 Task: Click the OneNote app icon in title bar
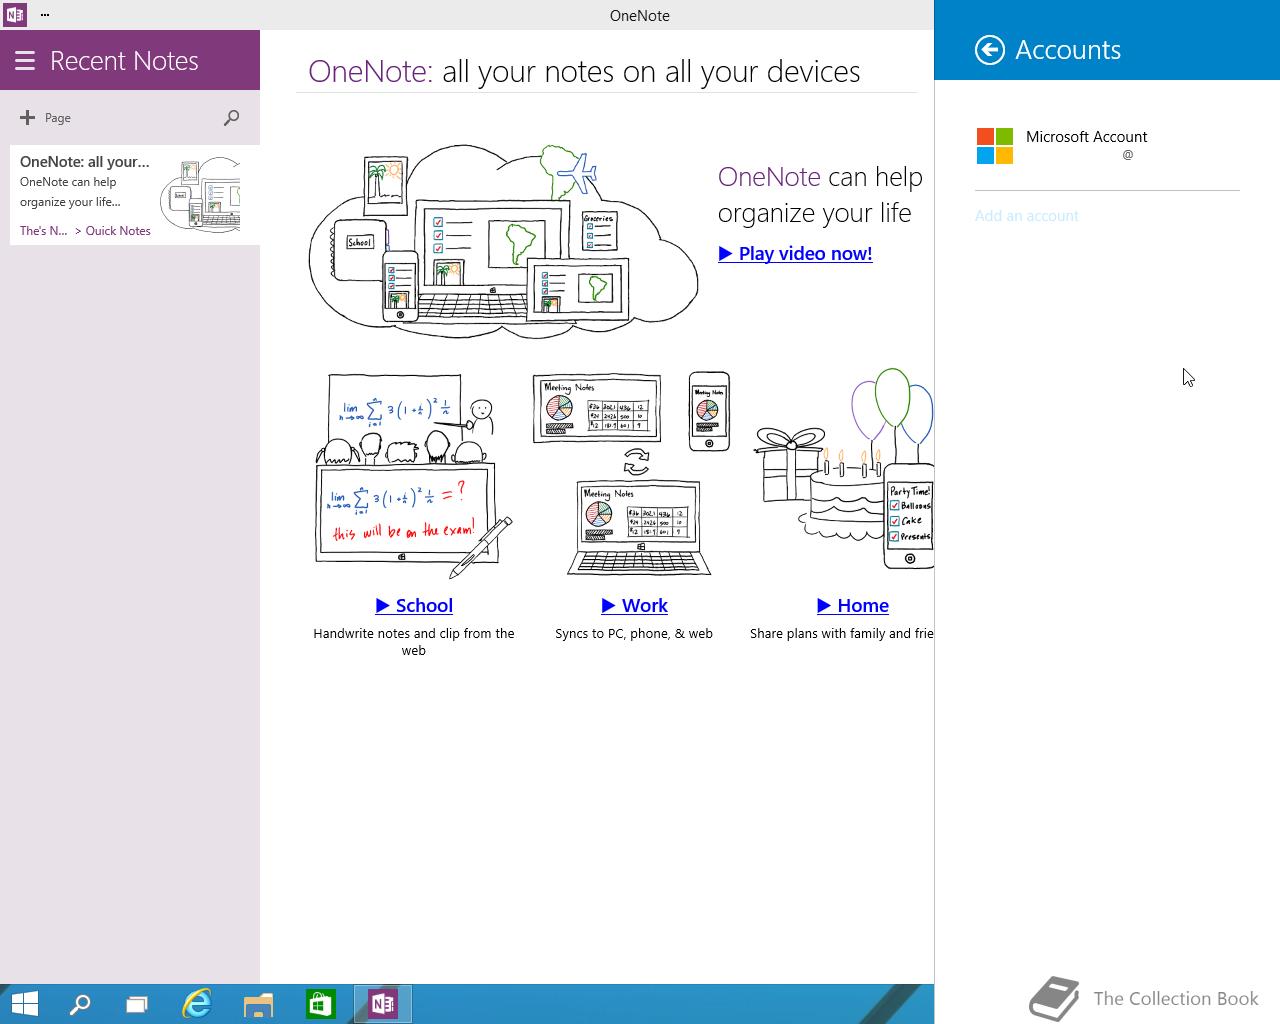pyautogui.click(x=14, y=15)
